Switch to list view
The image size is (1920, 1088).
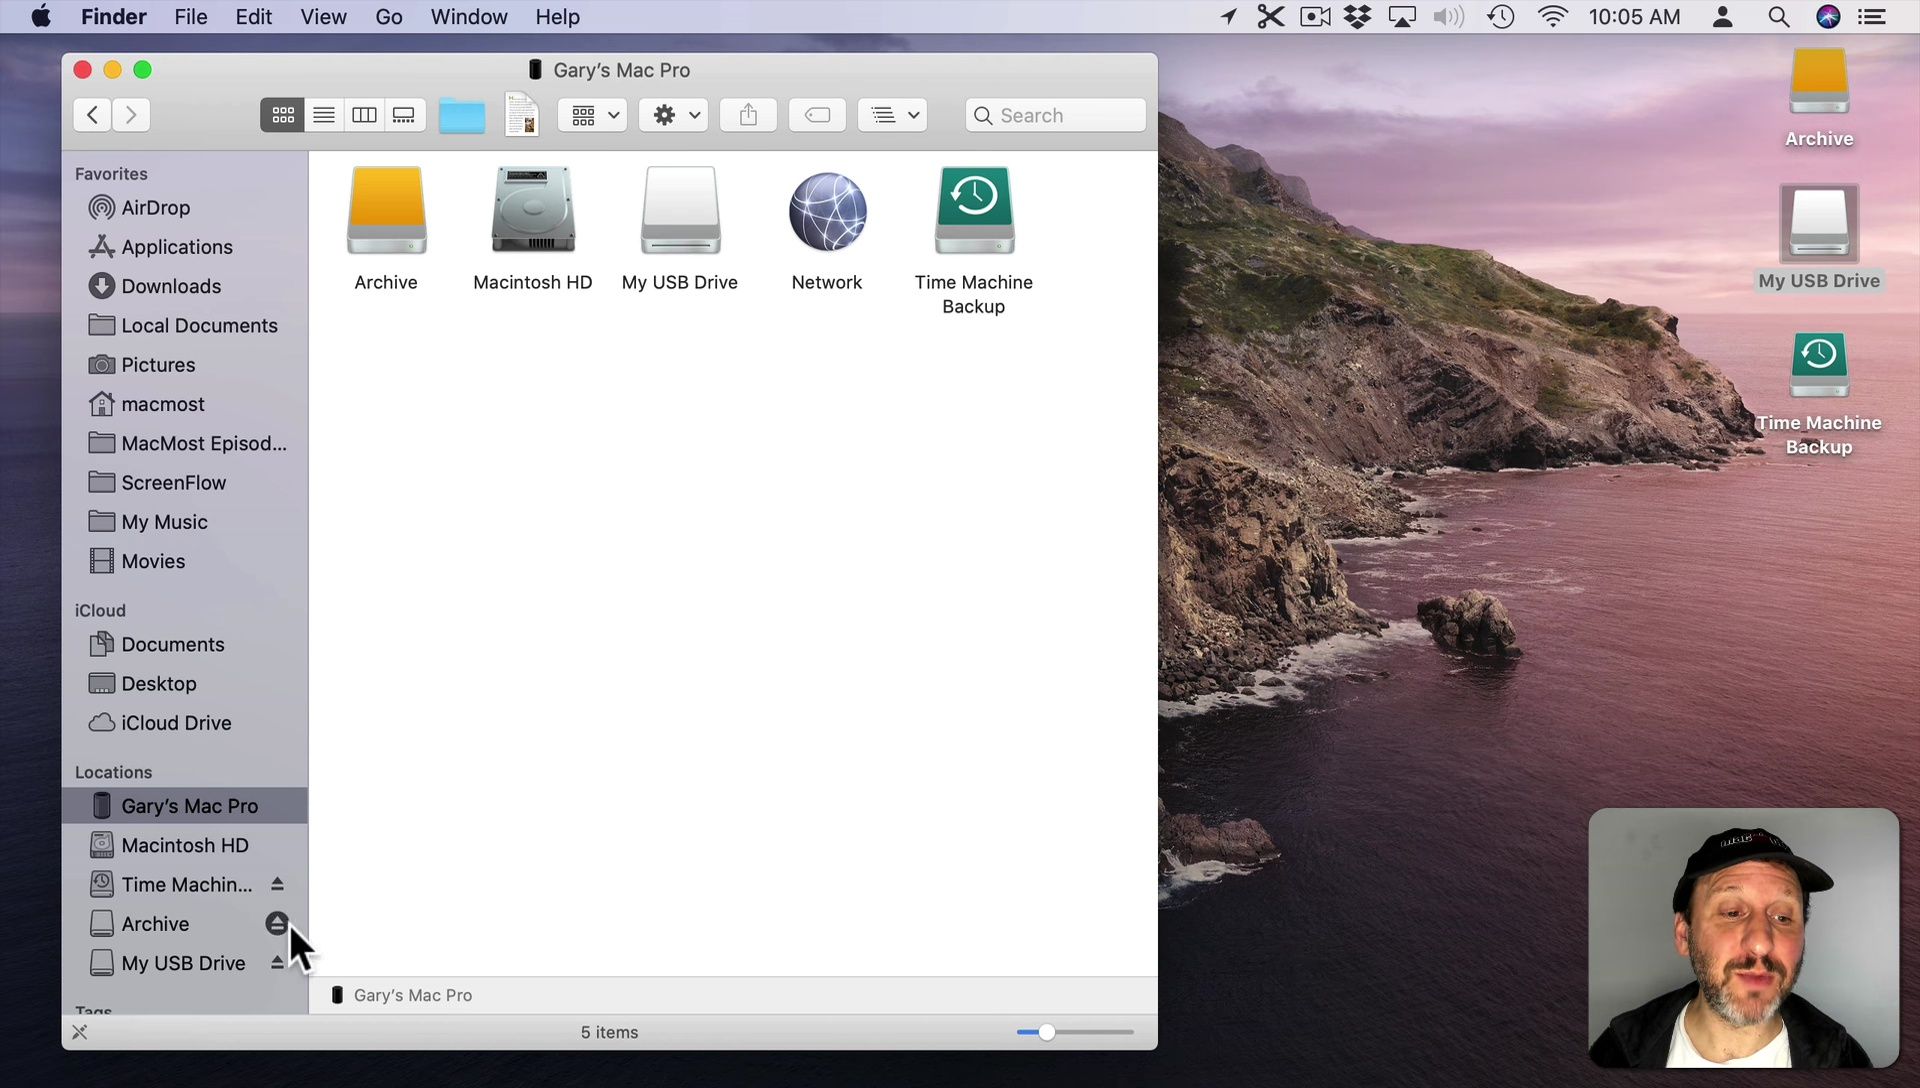(x=324, y=115)
